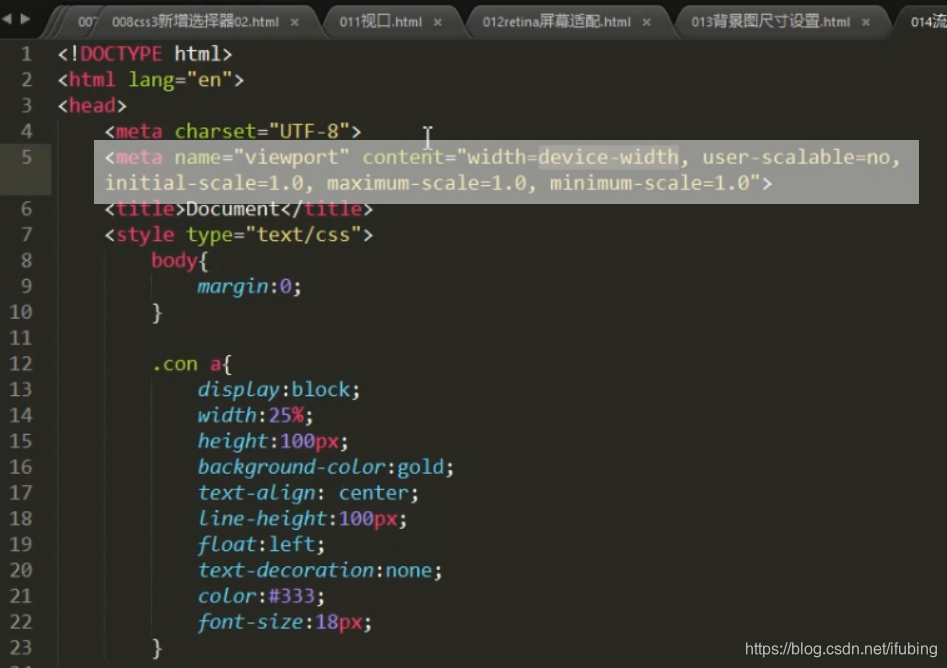Click the <head> tag

click(x=92, y=106)
